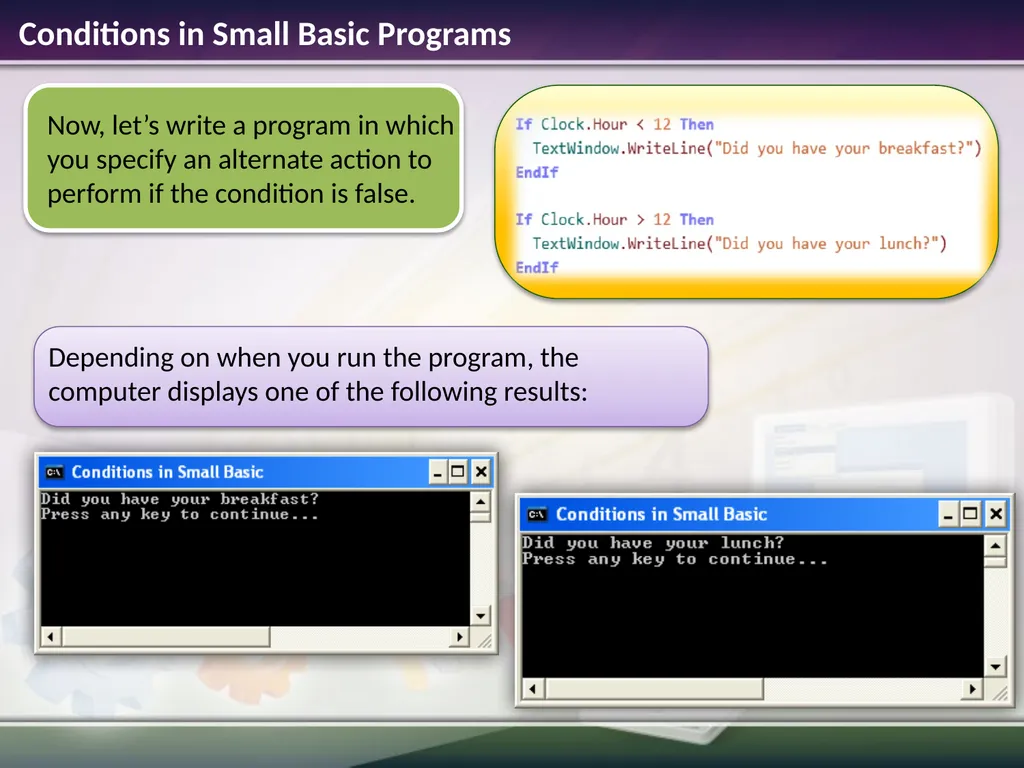1024x768 pixels.
Task: Minimize the breakfast console window
Action: pos(438,472)
